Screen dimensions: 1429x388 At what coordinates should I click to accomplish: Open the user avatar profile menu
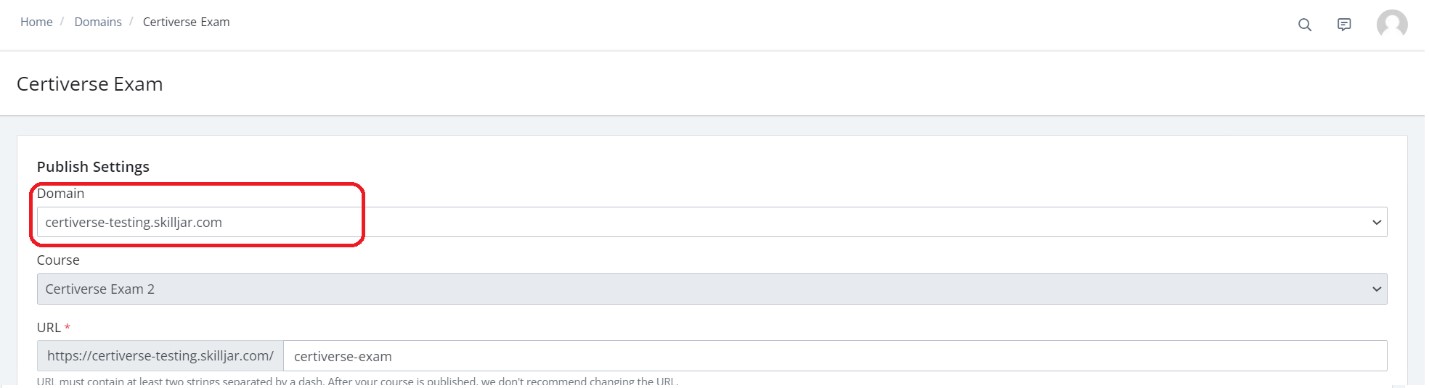pyautogui.click(x=1392, y=25)
